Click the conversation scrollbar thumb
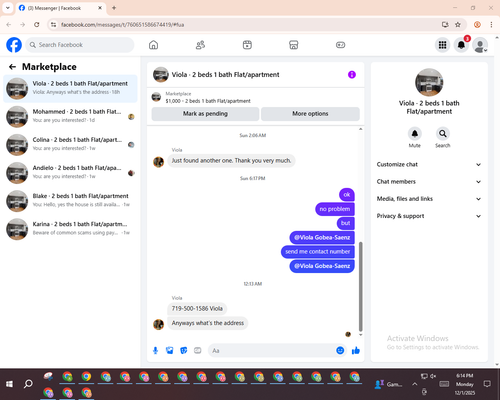This screenshot has width=500, height=400. click(x=360, y=287)
